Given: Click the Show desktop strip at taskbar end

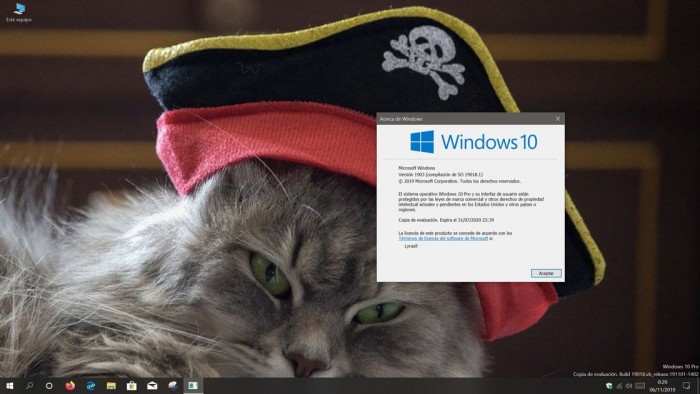Looking at the screenshot, I should click(698, 386).
